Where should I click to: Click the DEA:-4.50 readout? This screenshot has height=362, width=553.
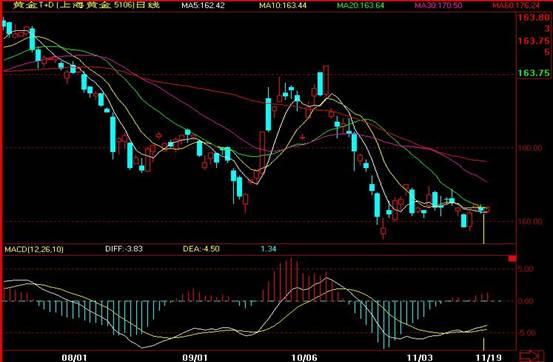[201, 249]
